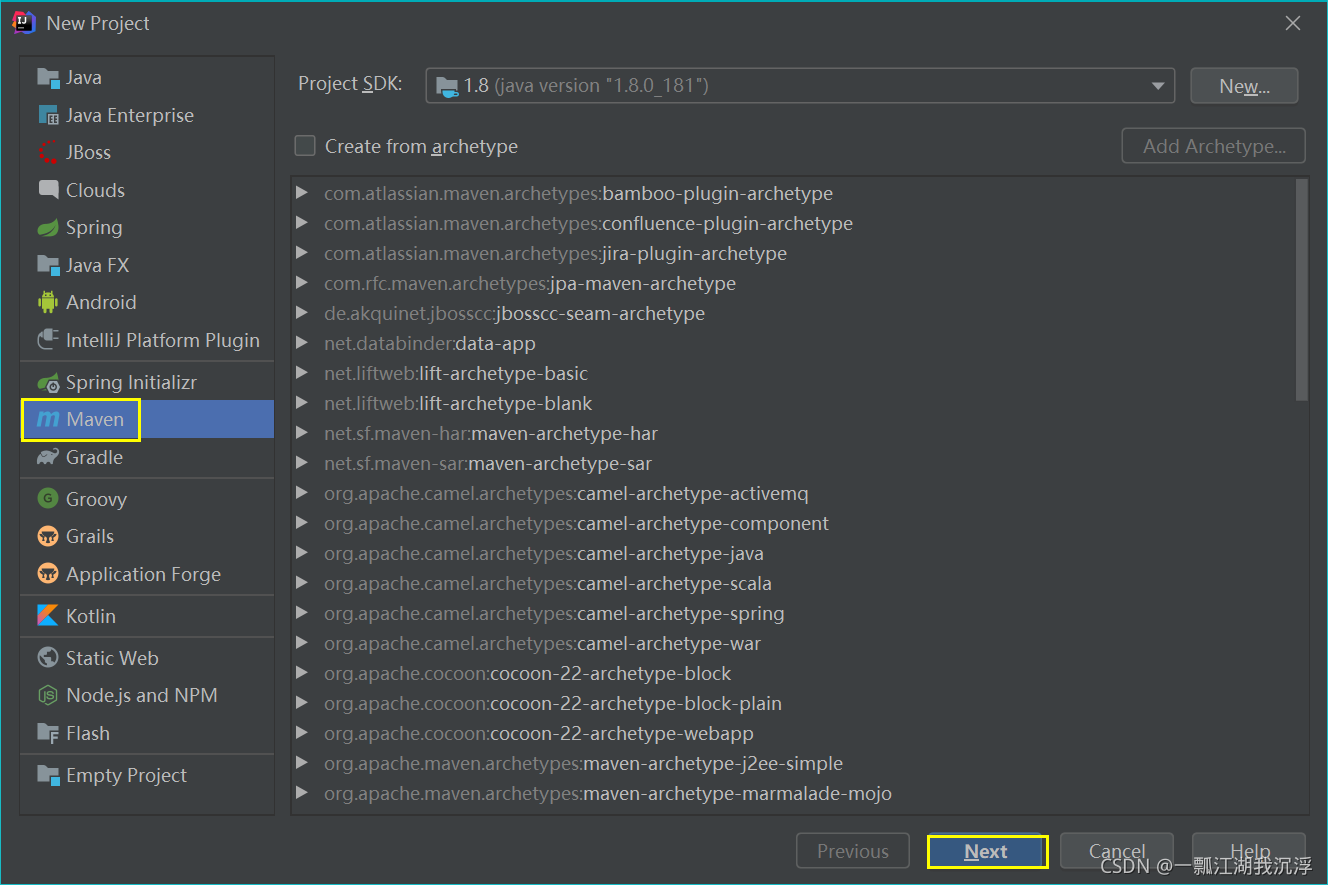Expand jpa-maven-archetype tree arrow
This screenshot has height=885, width=1328.
(302, 283)
